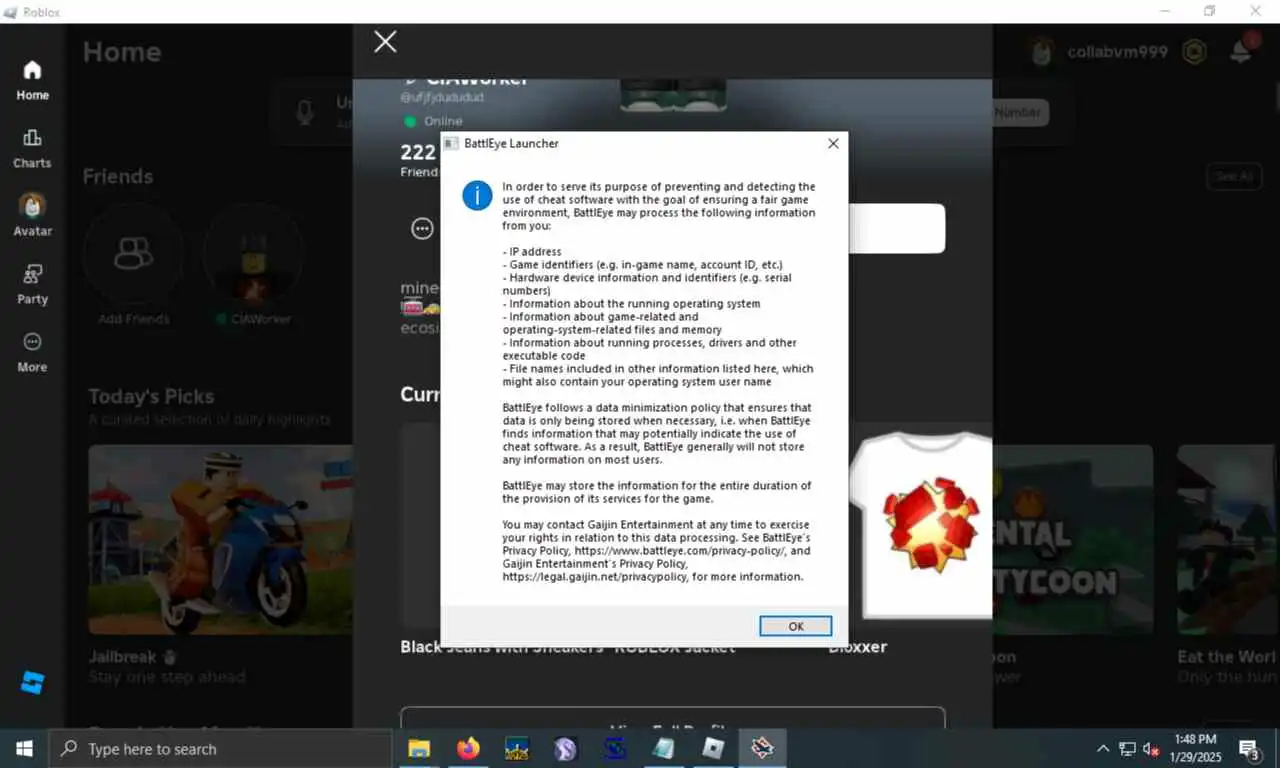The width and height of the screenshot is (1280, 768).
Task: Show hidden system tray icons
Action: click(1103, 748)
